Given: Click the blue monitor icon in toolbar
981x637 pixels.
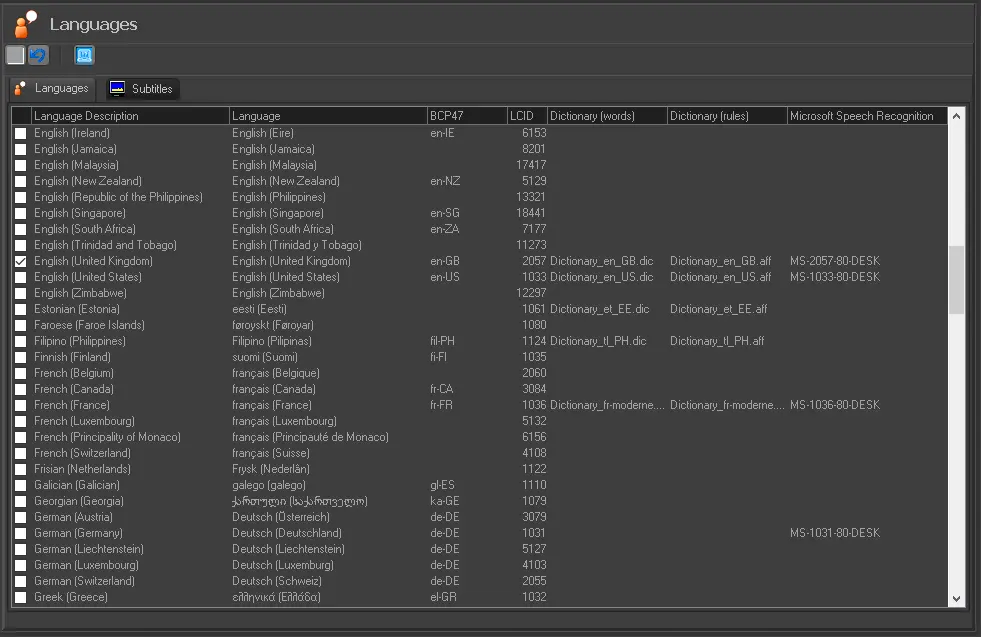Looking at the screenshot, I should pos(84,55).
